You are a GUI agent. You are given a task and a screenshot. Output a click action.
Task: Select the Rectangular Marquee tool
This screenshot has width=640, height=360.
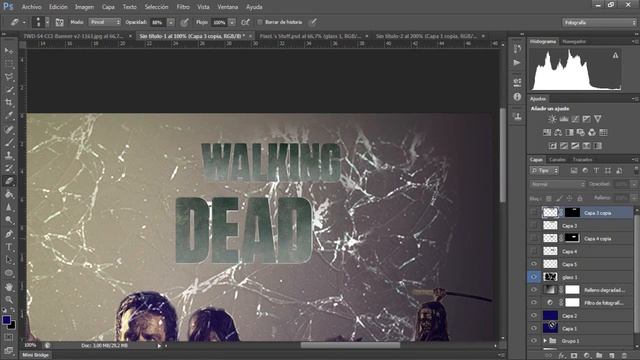(9, 64)
